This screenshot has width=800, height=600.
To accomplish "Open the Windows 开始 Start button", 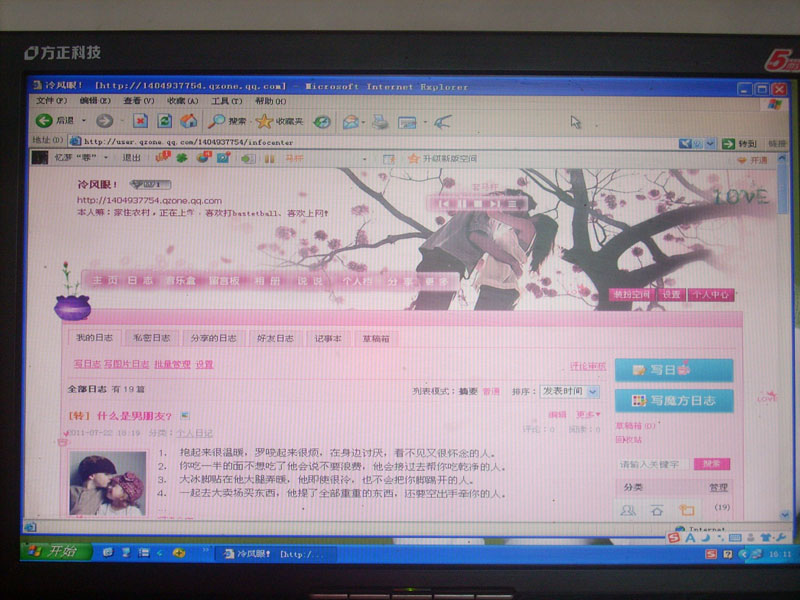I will tap(57, 552).
